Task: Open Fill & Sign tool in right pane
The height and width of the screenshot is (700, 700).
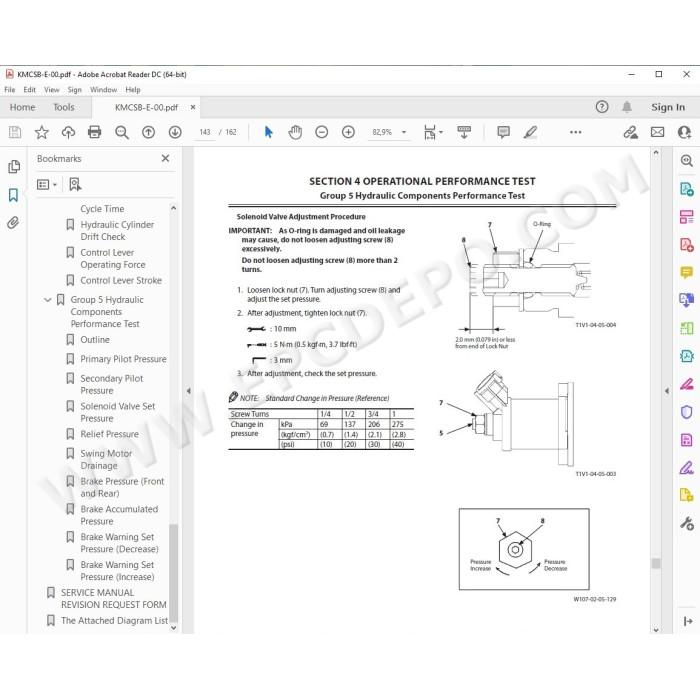Action: (x=687, y=467)
